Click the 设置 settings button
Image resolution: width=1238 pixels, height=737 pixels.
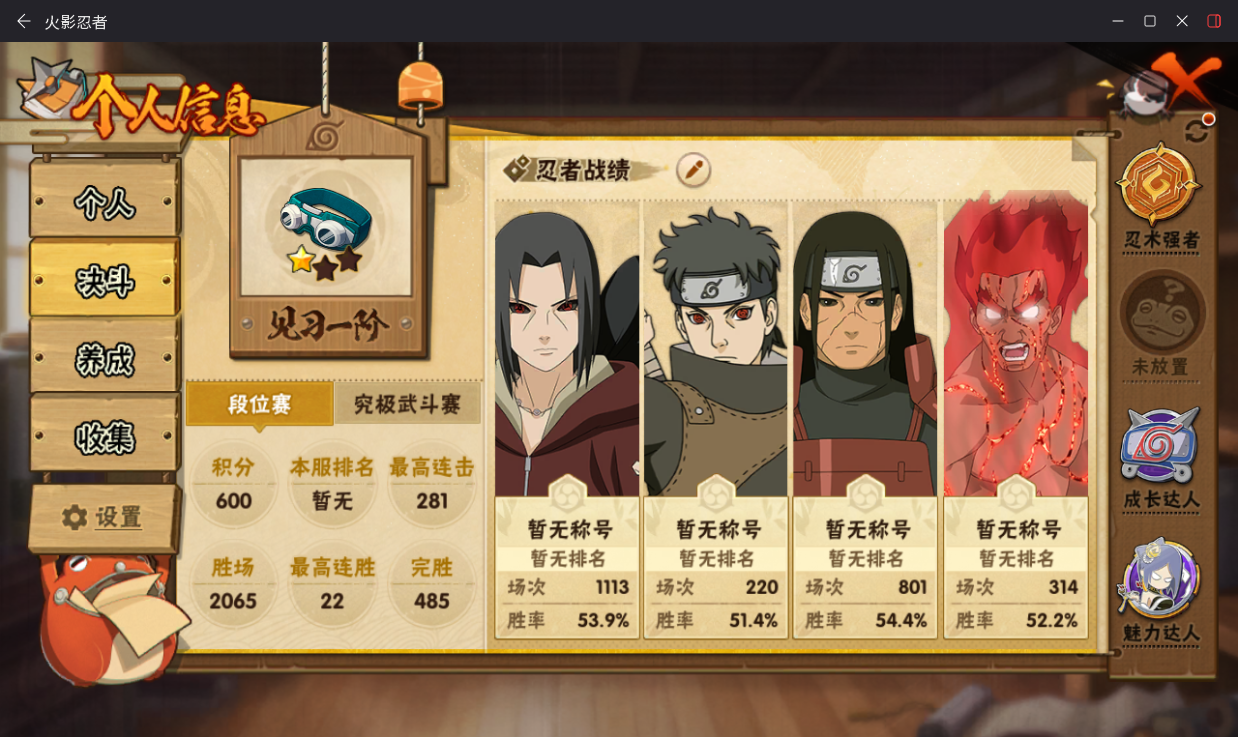[x=103, y=517]
